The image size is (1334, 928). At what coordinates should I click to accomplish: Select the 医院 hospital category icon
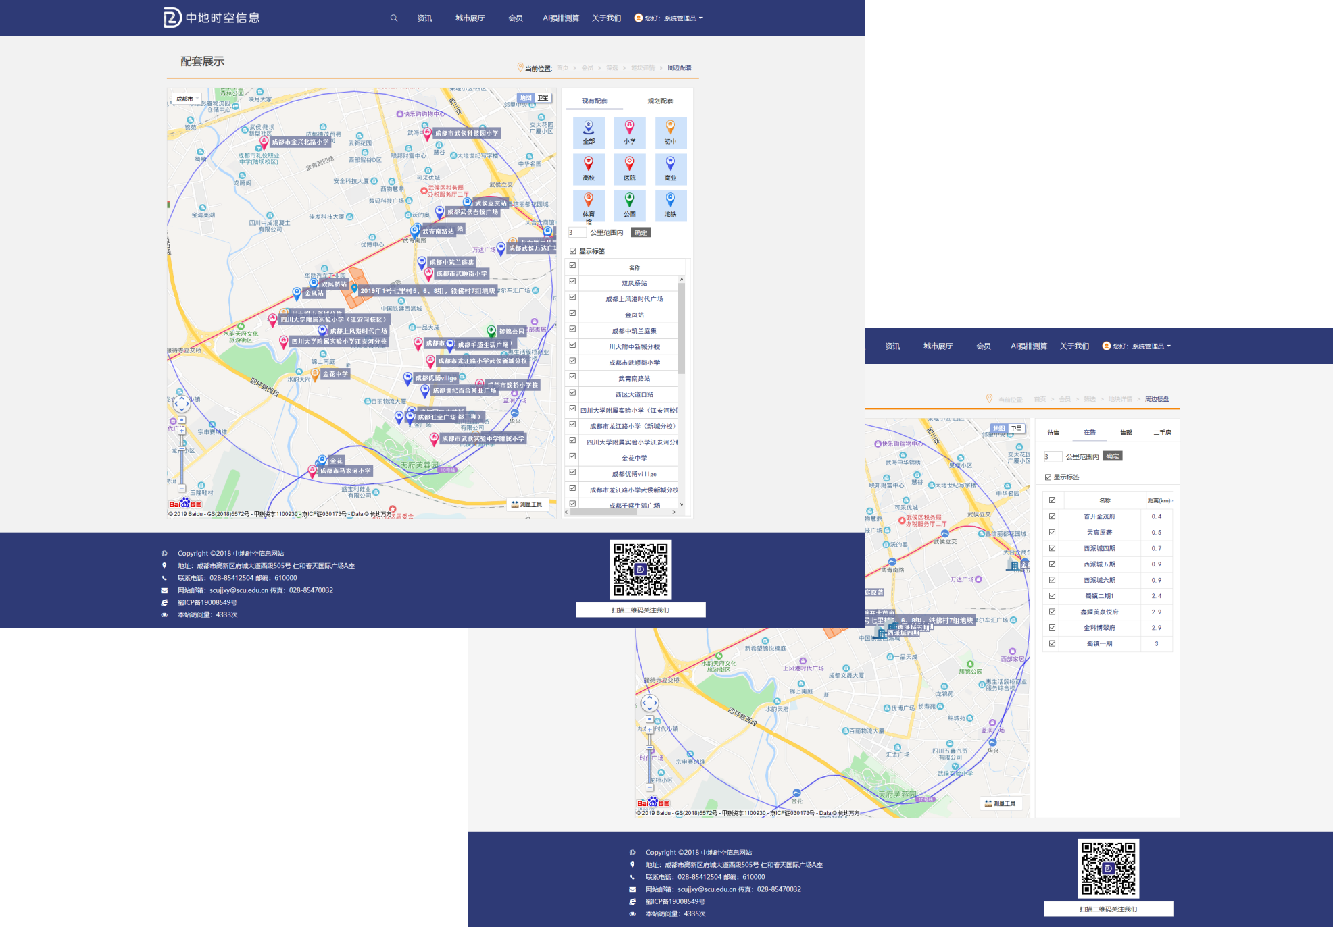pos(629,168)
